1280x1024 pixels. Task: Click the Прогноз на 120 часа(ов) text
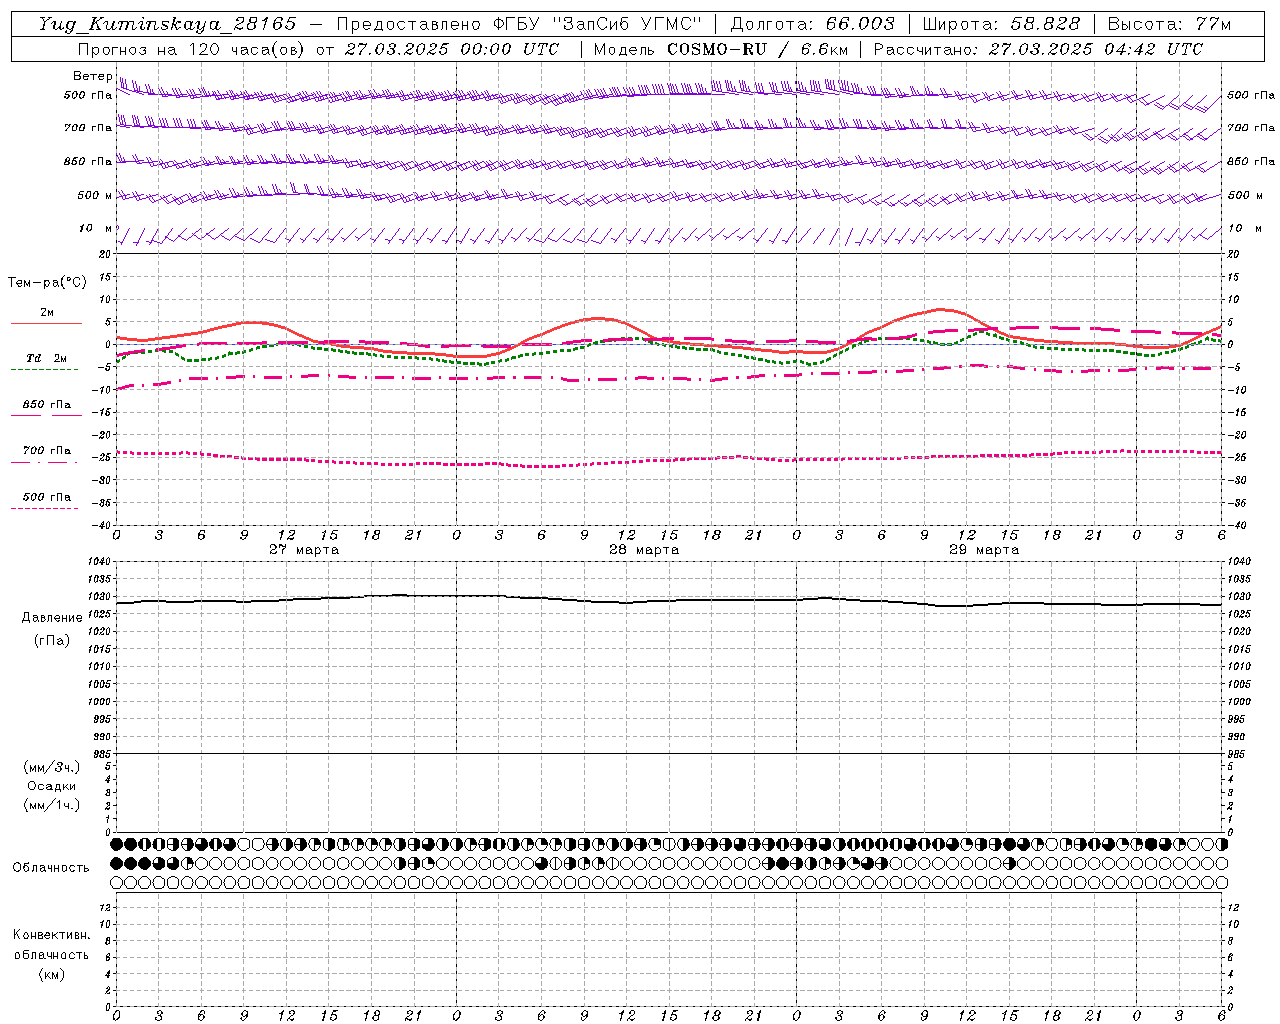pos(191,49)
